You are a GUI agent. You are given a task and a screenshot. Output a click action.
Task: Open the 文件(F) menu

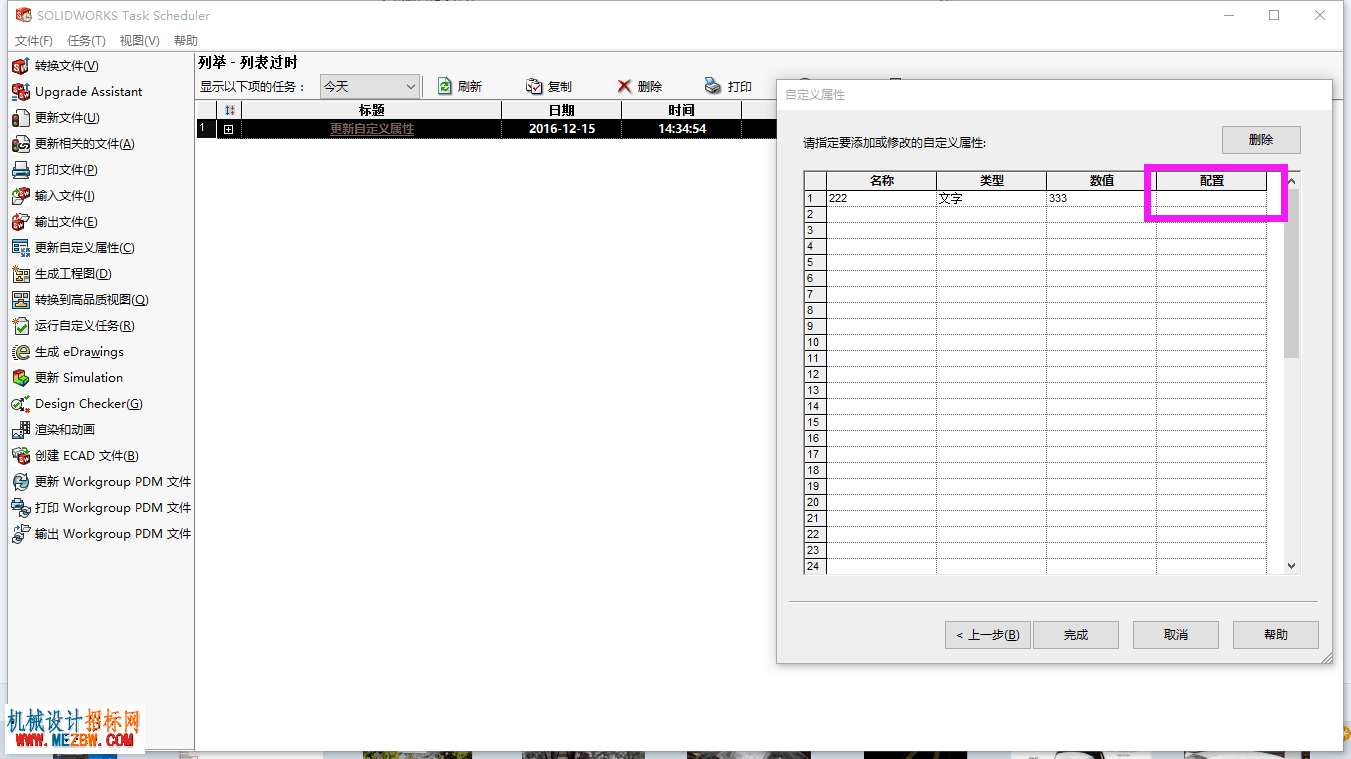tap(34, 41)
